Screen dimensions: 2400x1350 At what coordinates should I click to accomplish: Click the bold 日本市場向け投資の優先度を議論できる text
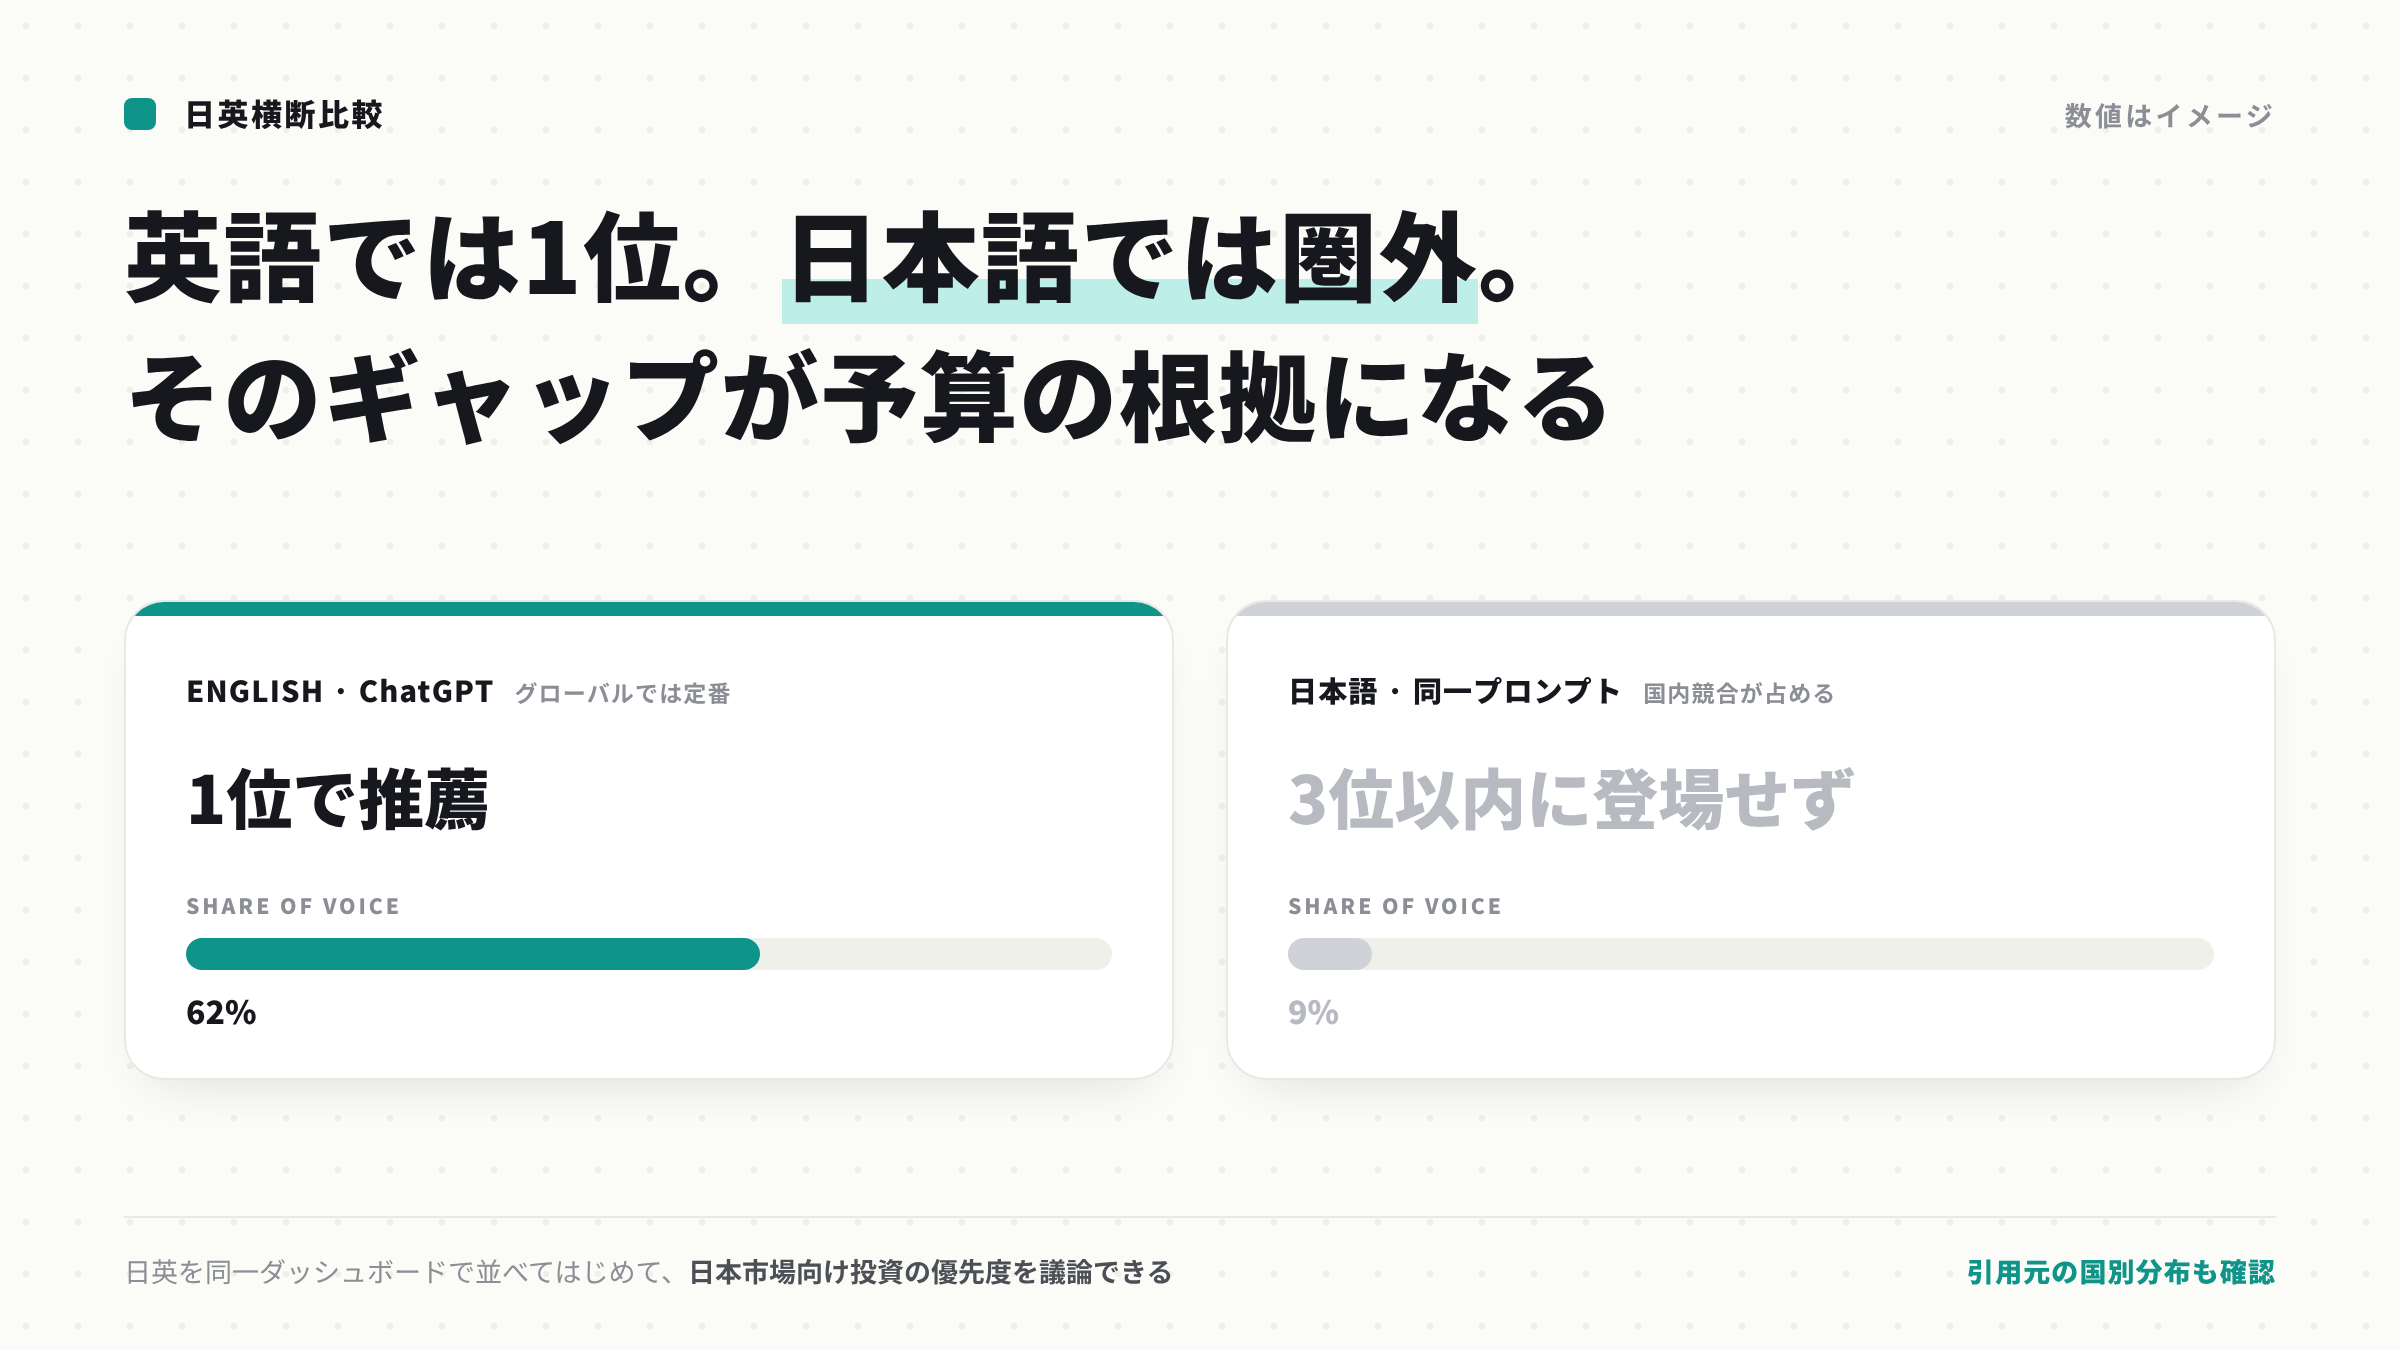(931, 1272)
